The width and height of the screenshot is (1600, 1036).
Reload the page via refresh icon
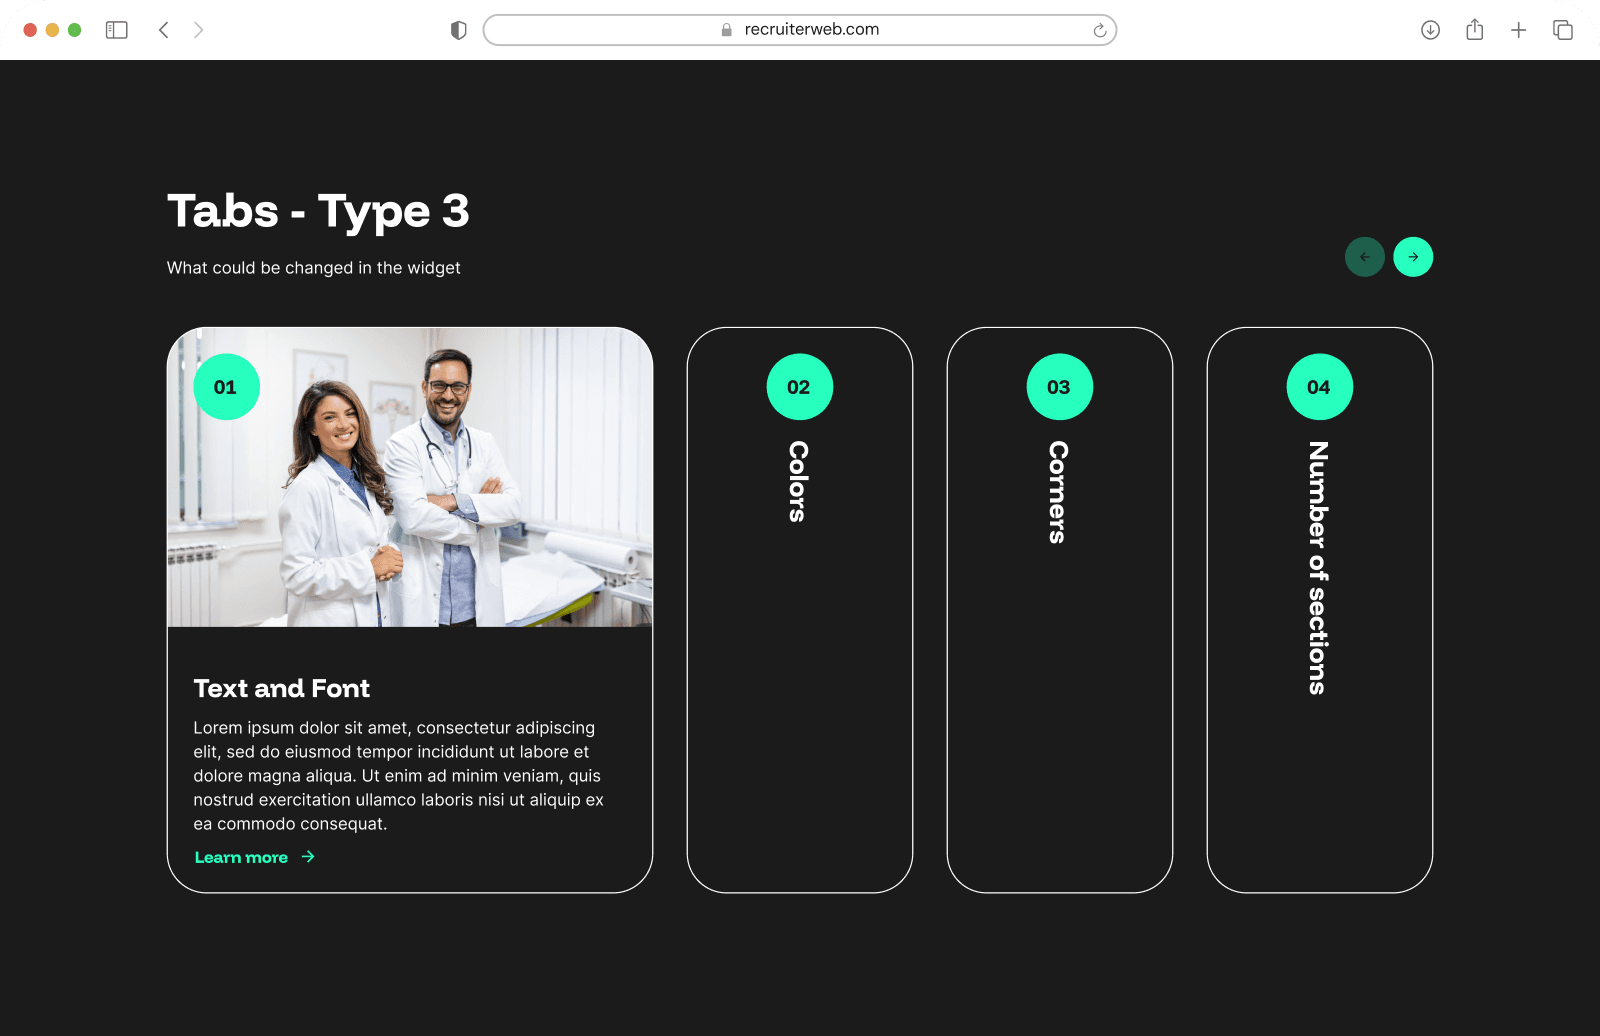[1099, 30]
